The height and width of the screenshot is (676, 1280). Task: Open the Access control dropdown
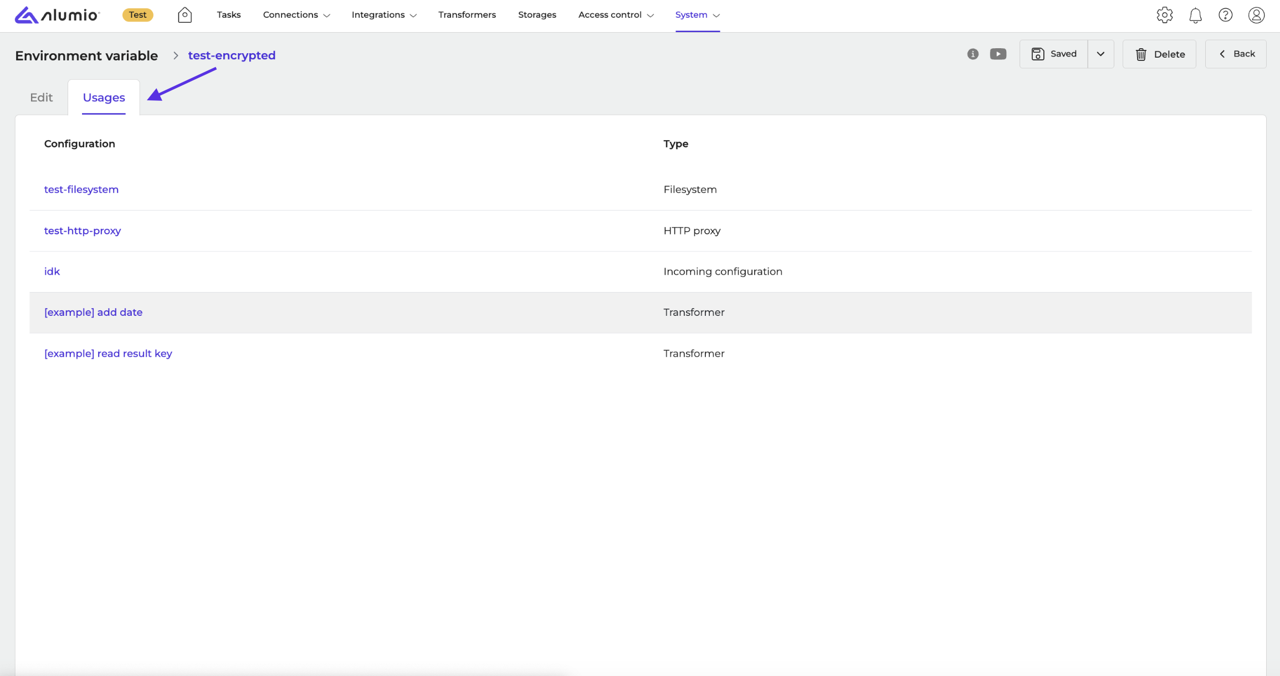(x=616, y=15)
